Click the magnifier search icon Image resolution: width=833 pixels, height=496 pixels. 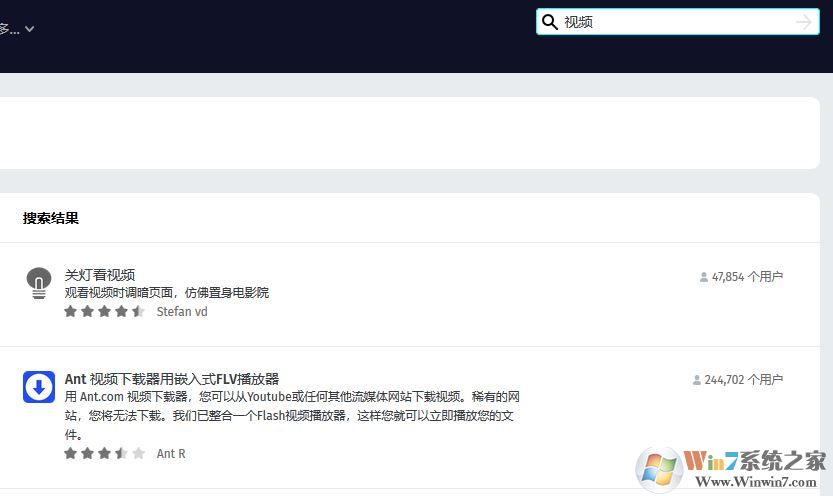[549, 22]
